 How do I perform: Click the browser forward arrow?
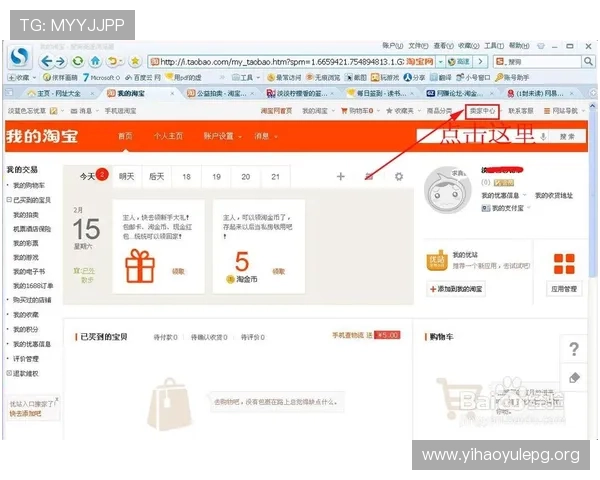[60, 61]
